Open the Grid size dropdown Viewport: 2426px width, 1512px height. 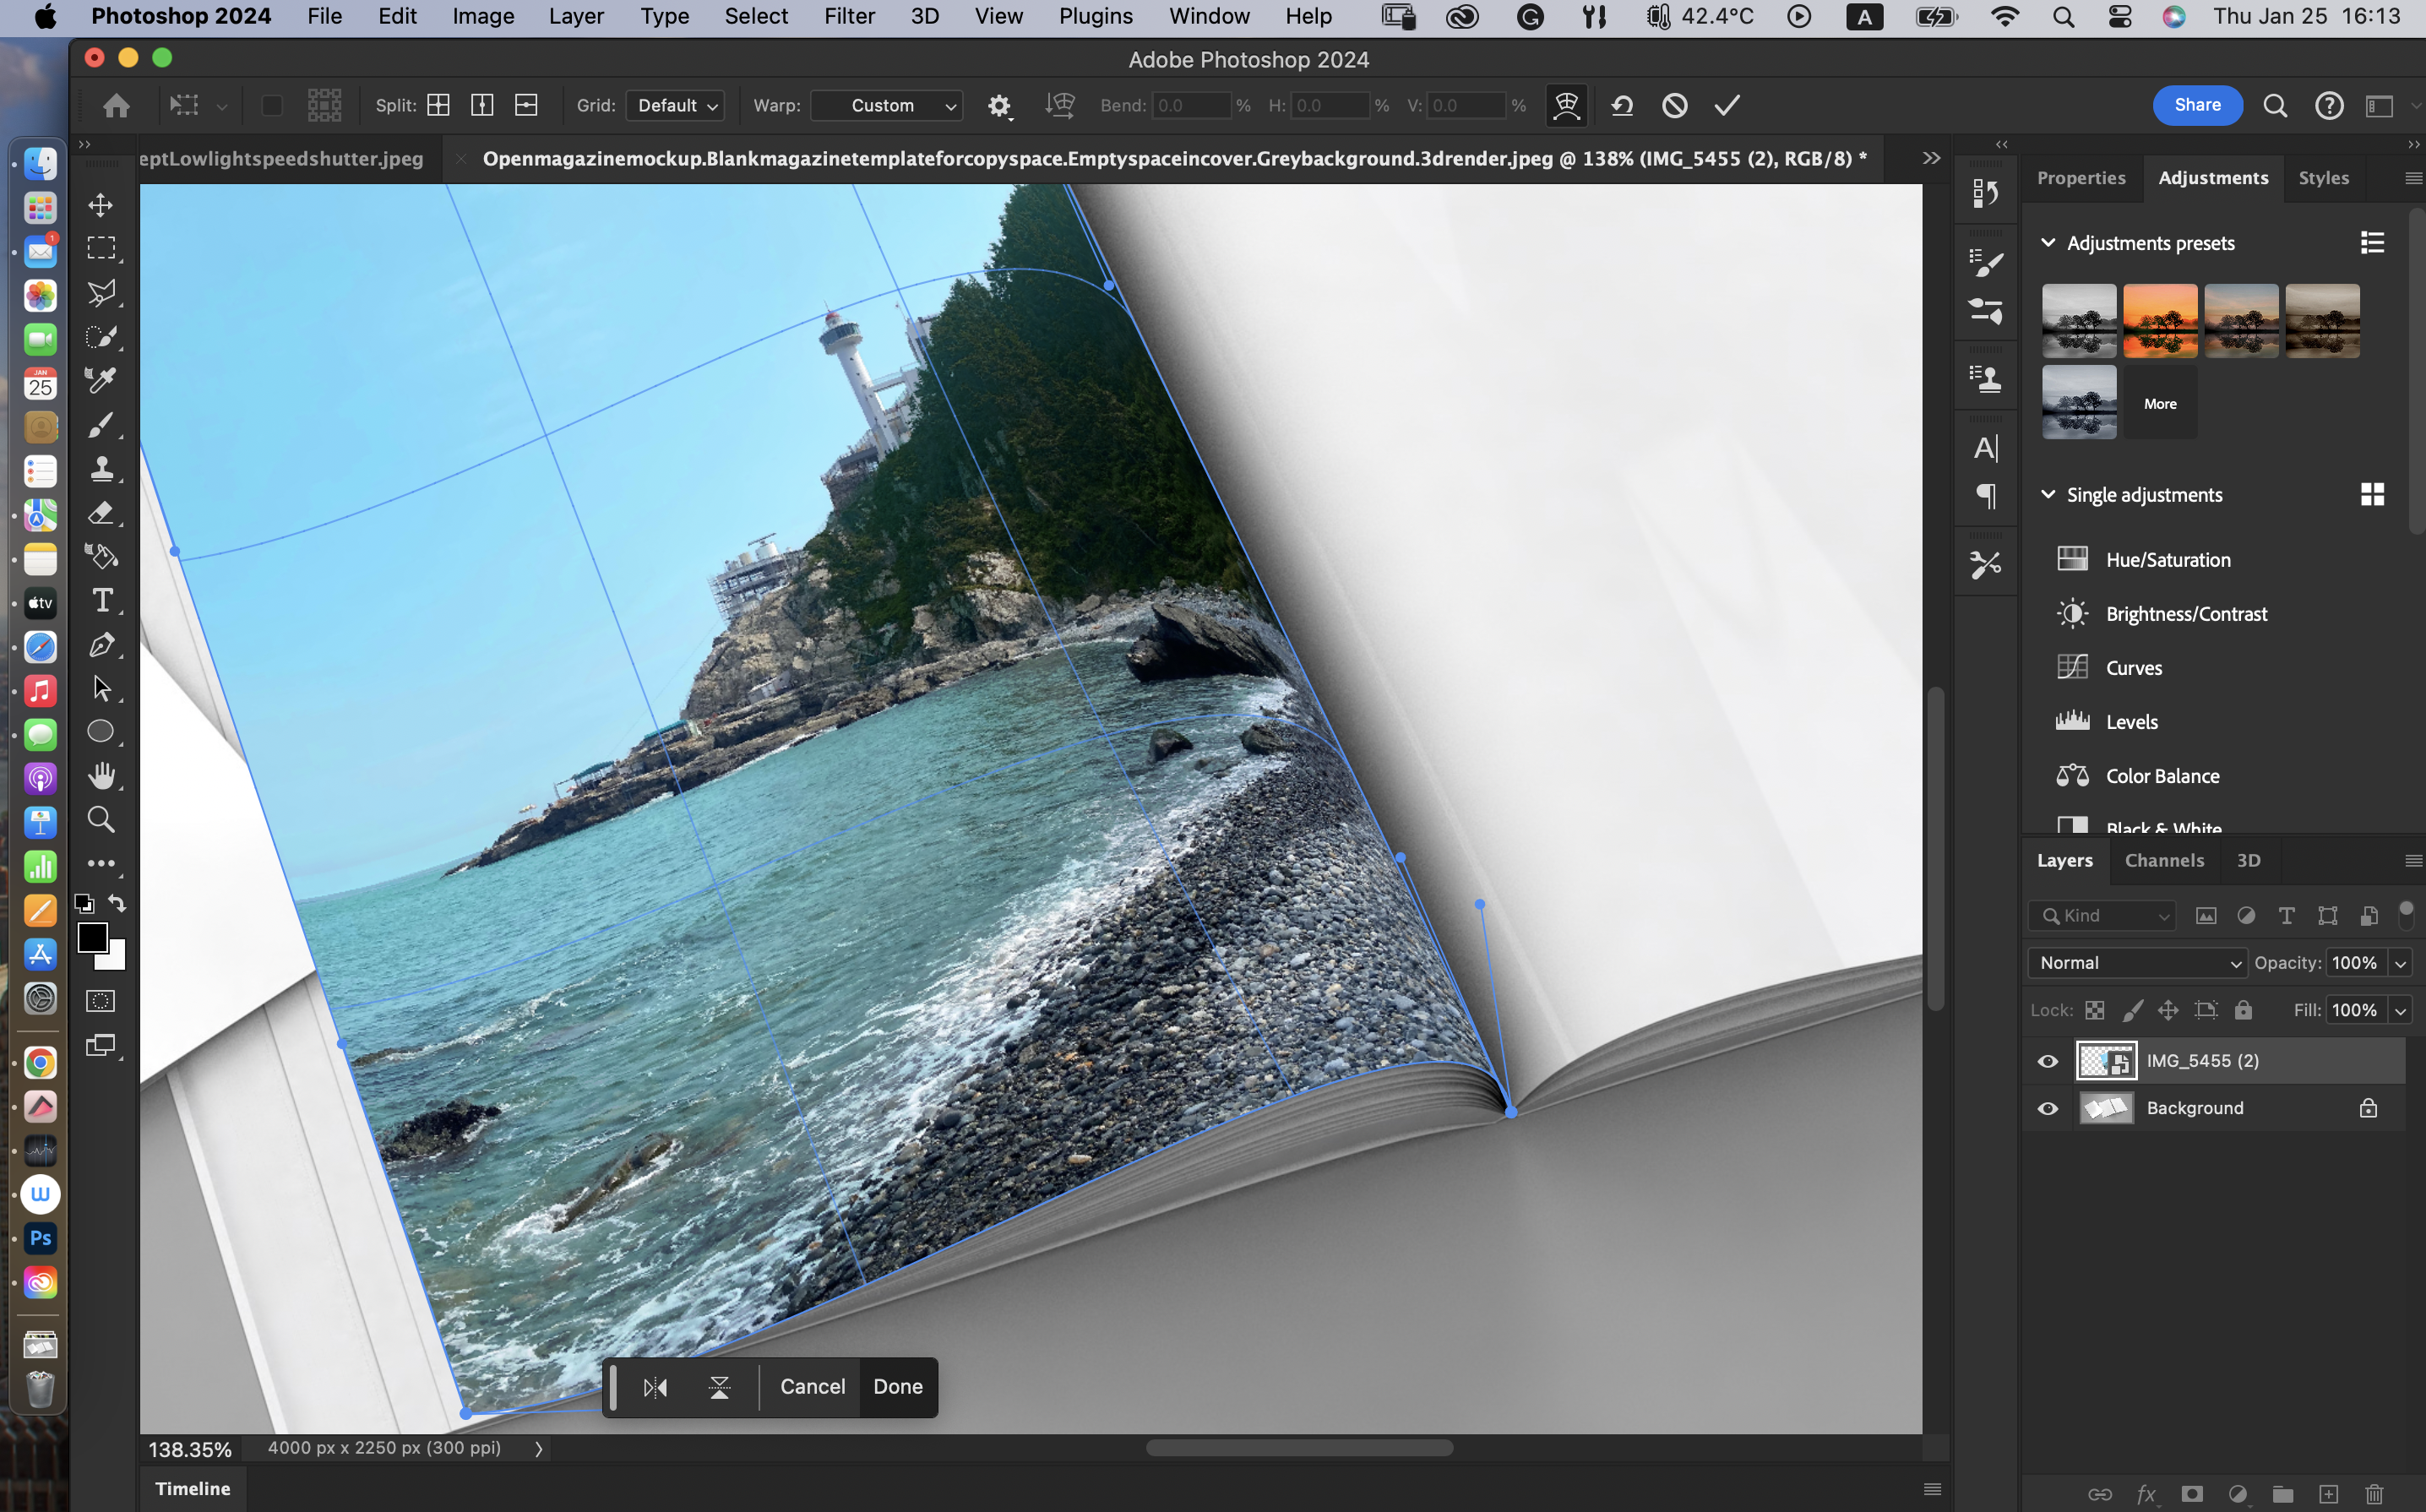tap(675, 105)
